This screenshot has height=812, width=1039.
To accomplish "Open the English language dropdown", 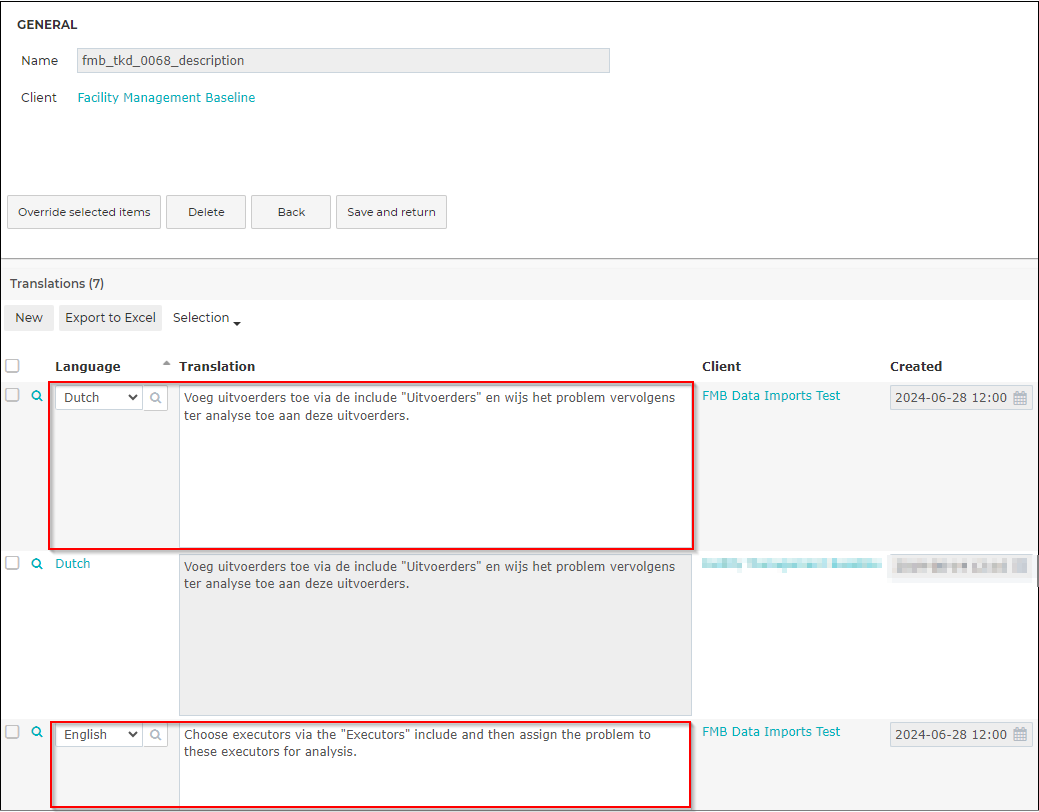I will pyautogui.click(x=99, y=734).
